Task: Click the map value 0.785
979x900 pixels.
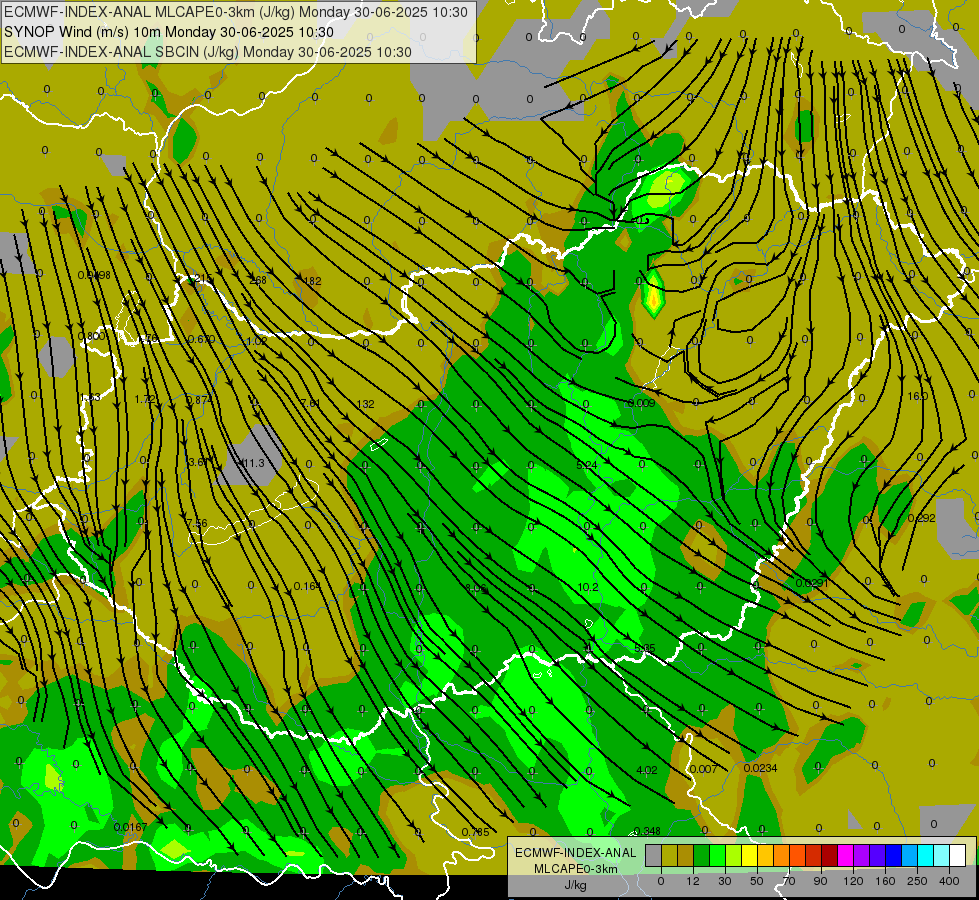Action: pyautogui.click(x=475, y=832)
